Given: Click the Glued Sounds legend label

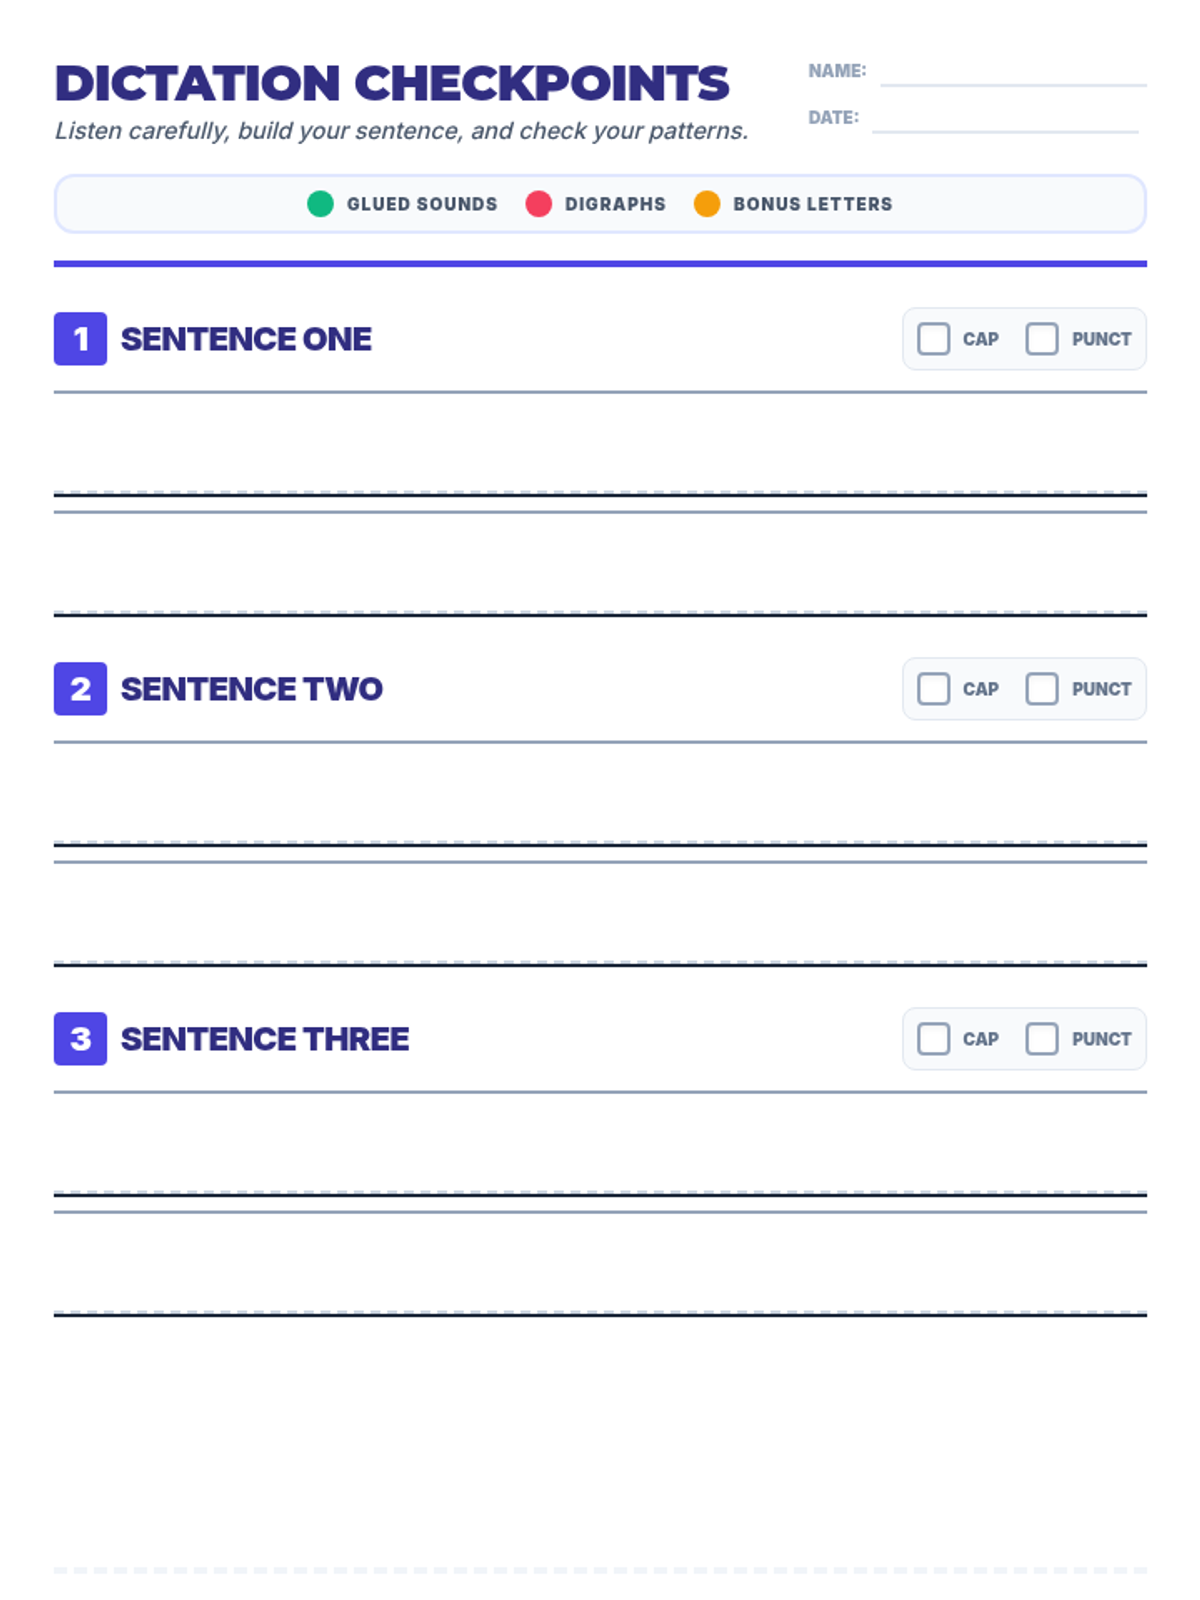Looking at the screenshot, I should click(x=422, y=204).
